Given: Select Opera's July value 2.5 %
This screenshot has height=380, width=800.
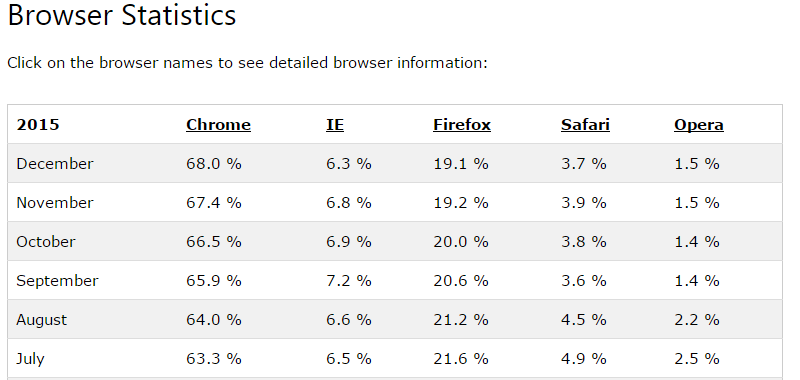Looking at the screenshot, I should (x=697, y=359).
